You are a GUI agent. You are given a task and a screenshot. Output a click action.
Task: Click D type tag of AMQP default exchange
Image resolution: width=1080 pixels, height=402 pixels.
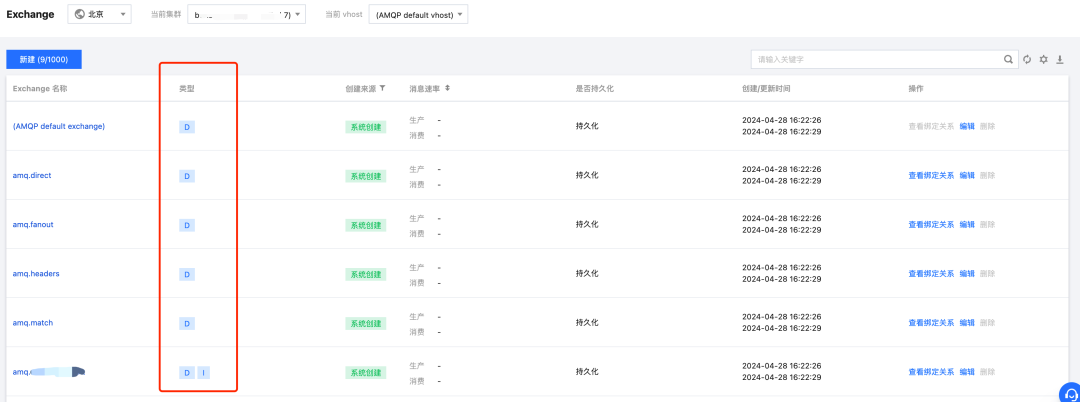[x=187, y=127]
